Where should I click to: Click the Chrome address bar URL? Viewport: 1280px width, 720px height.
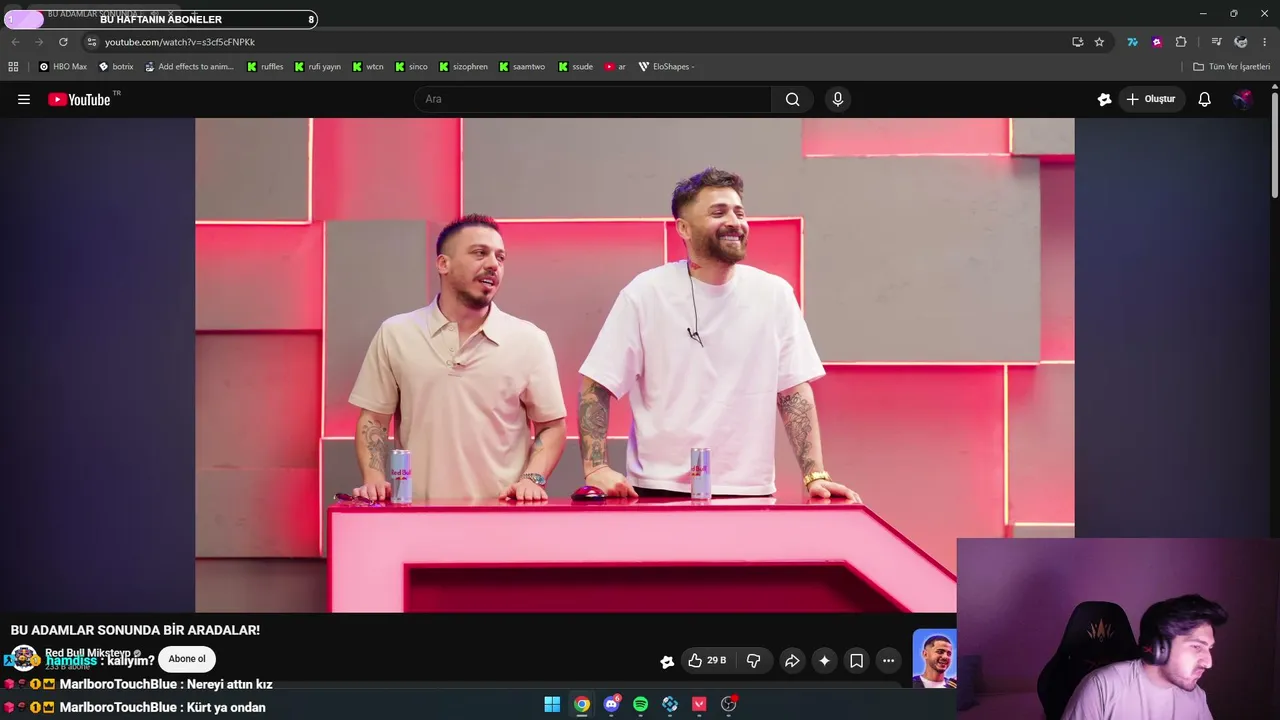(x=180, y=42)
